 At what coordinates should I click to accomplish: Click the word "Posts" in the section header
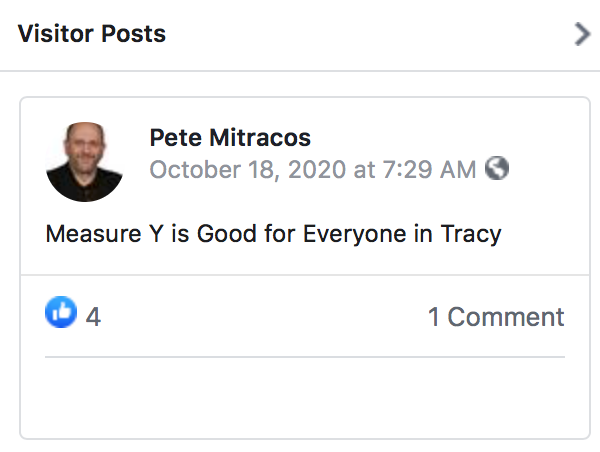pos(134,34)
